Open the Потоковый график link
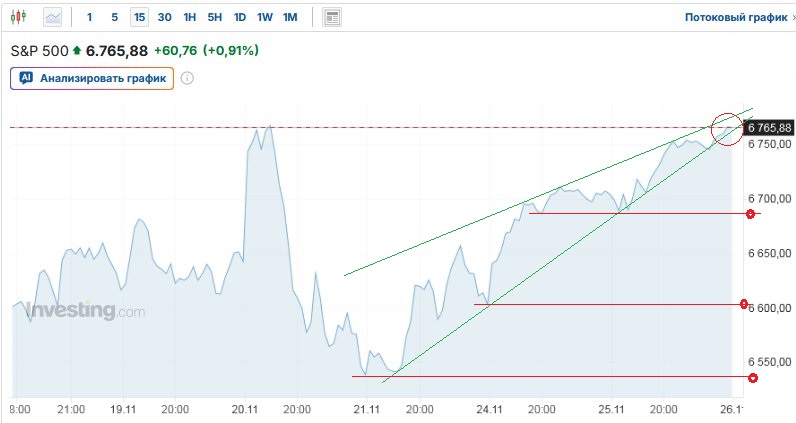Viewport: 796px width, 423px height. (x=729, y=17)
